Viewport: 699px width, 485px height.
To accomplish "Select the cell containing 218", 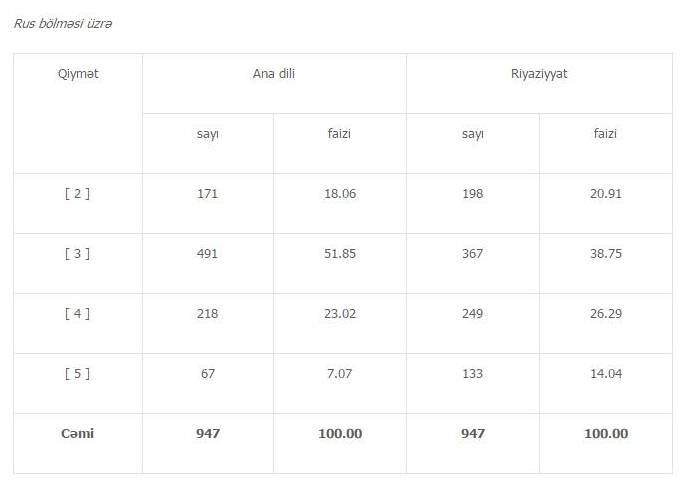I will coord(208,314).
